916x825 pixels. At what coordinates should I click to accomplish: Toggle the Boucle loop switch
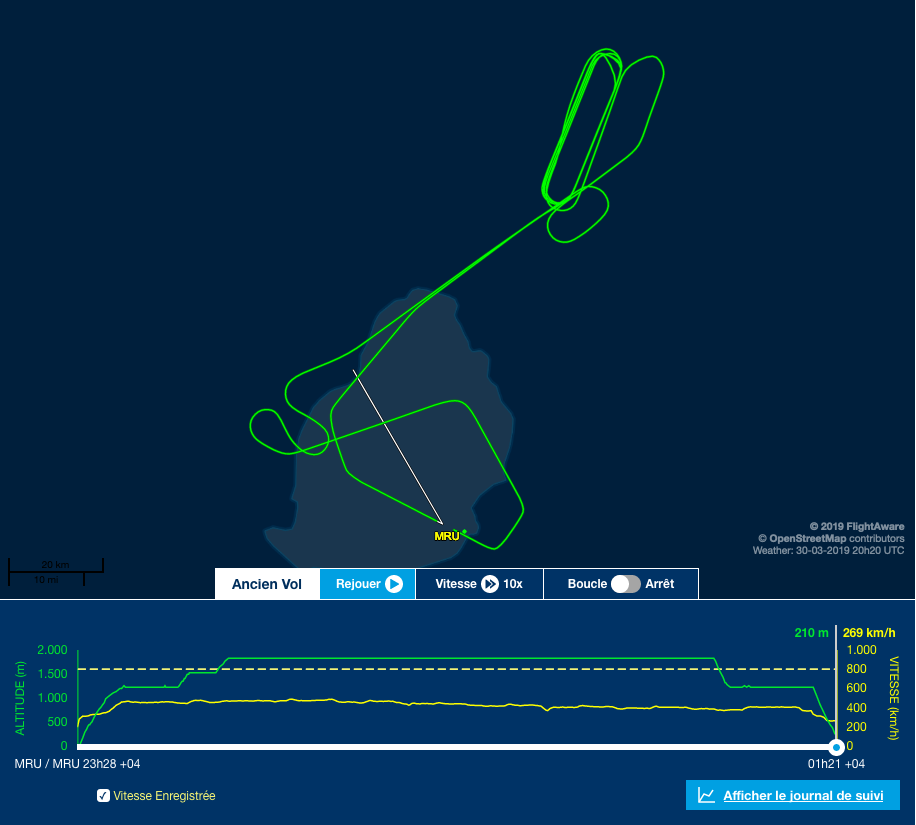coord(626,584)
